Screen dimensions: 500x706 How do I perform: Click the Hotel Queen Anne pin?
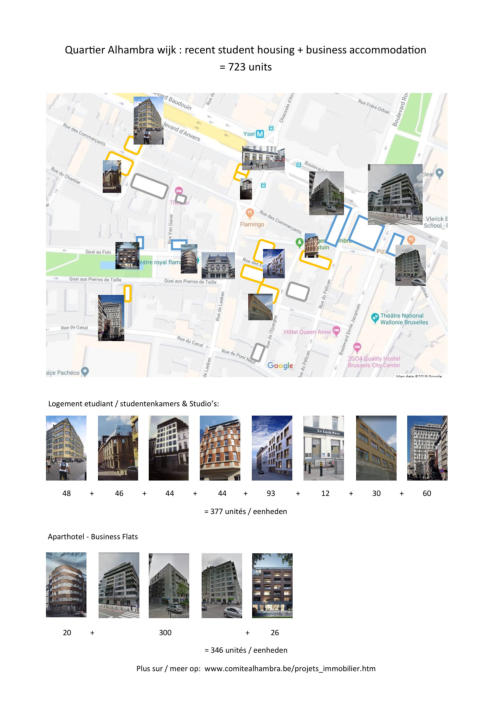[336, 331]
